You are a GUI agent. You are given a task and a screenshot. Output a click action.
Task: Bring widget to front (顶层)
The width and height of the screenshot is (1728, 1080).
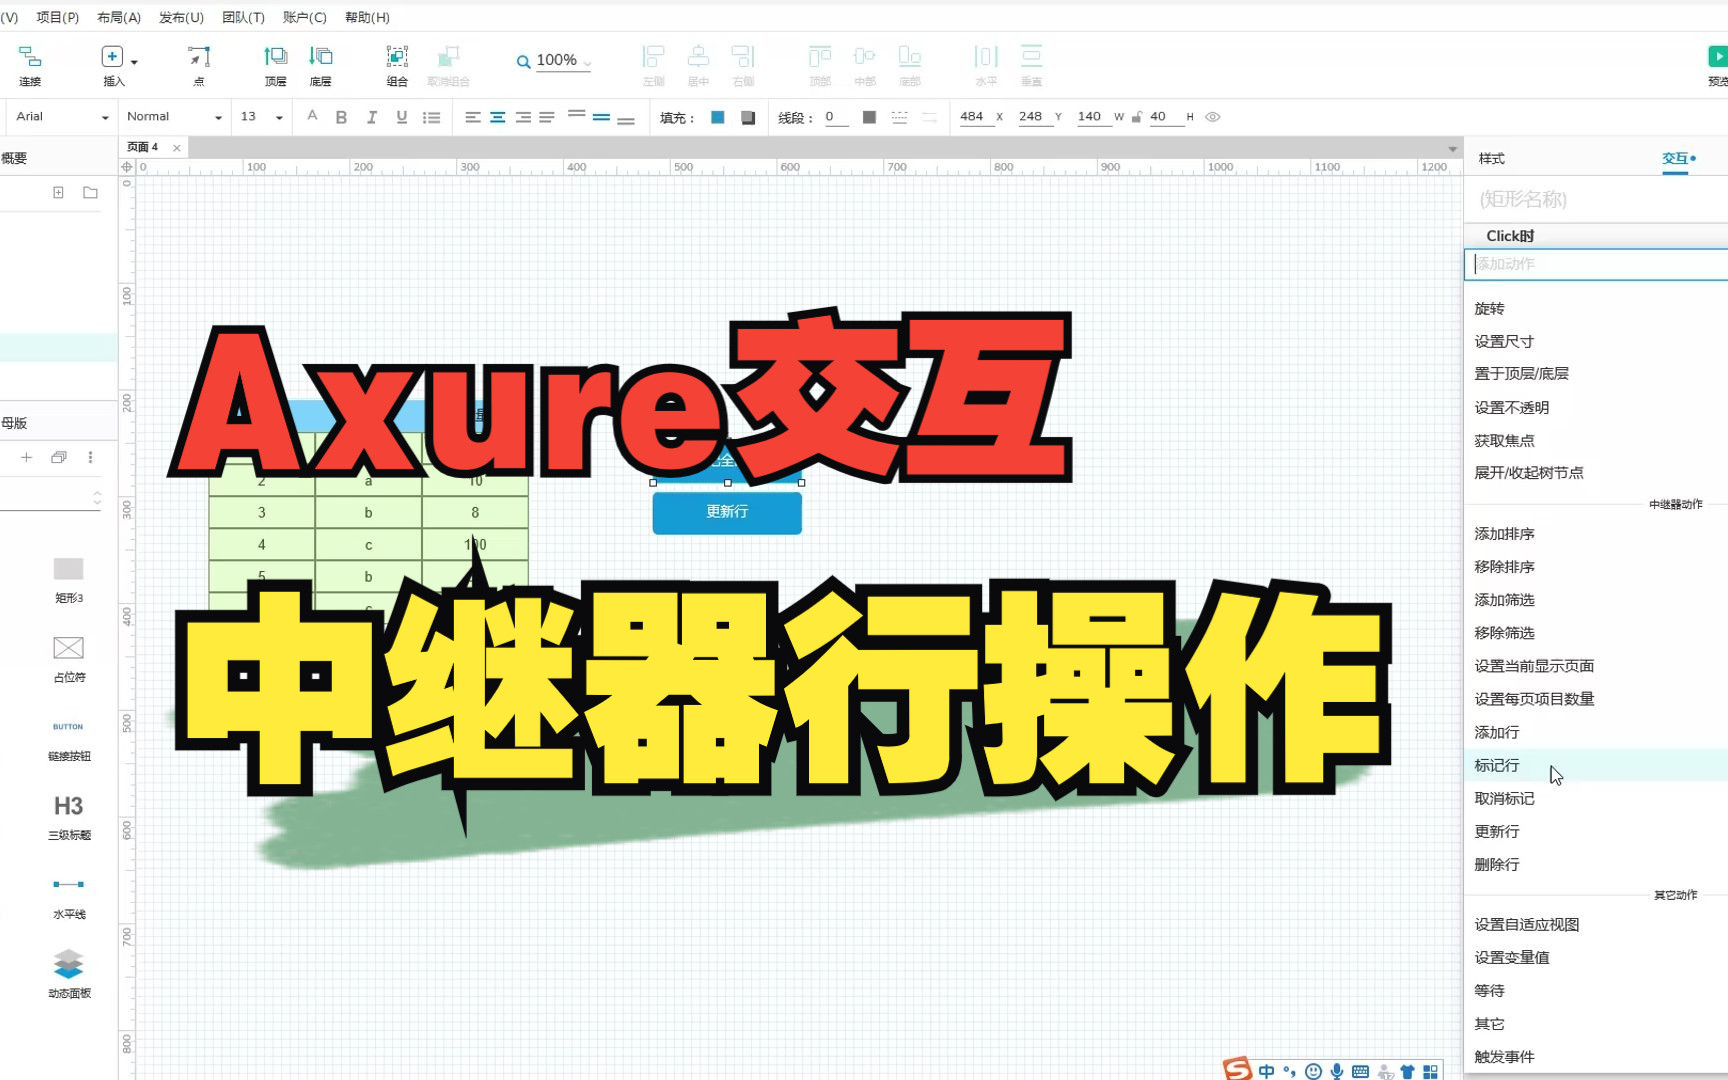(x=275, y=65)
